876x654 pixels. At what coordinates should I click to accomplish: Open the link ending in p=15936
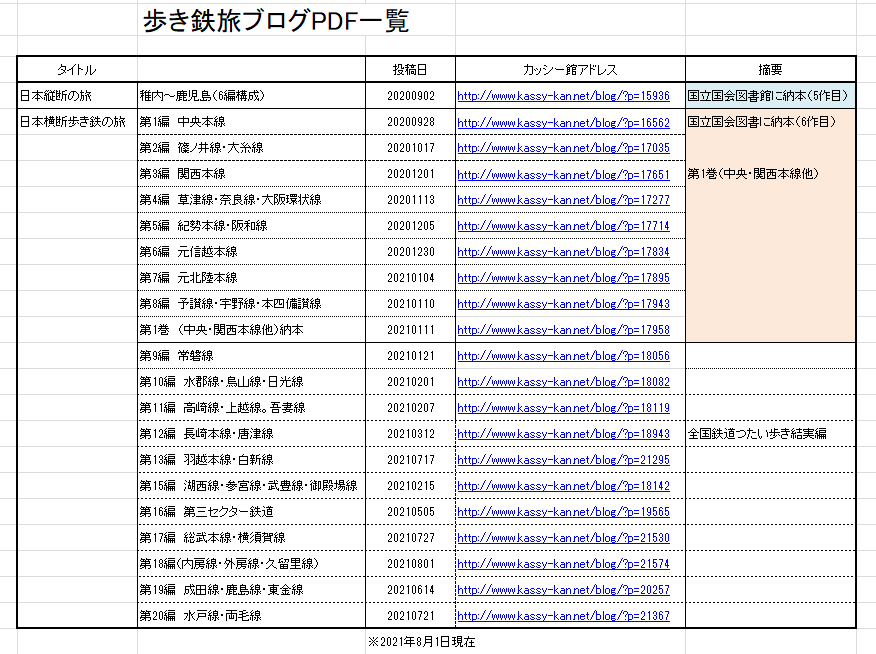point(563,96)
